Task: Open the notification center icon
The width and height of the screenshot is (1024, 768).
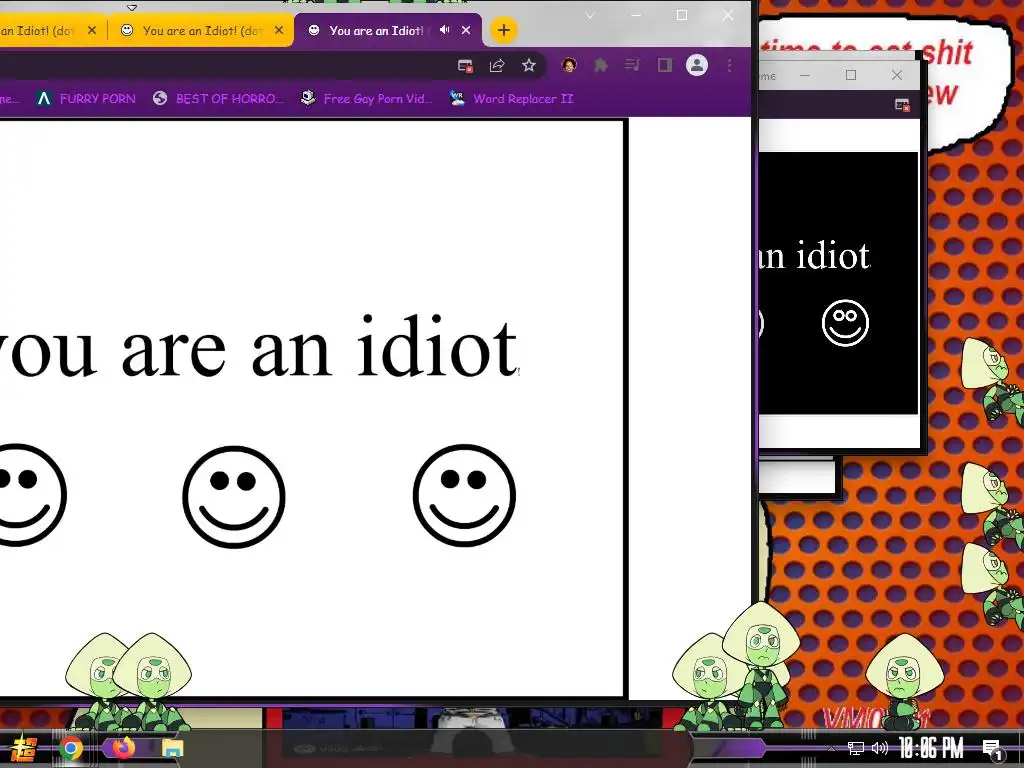Action: (x=993, y=749)
